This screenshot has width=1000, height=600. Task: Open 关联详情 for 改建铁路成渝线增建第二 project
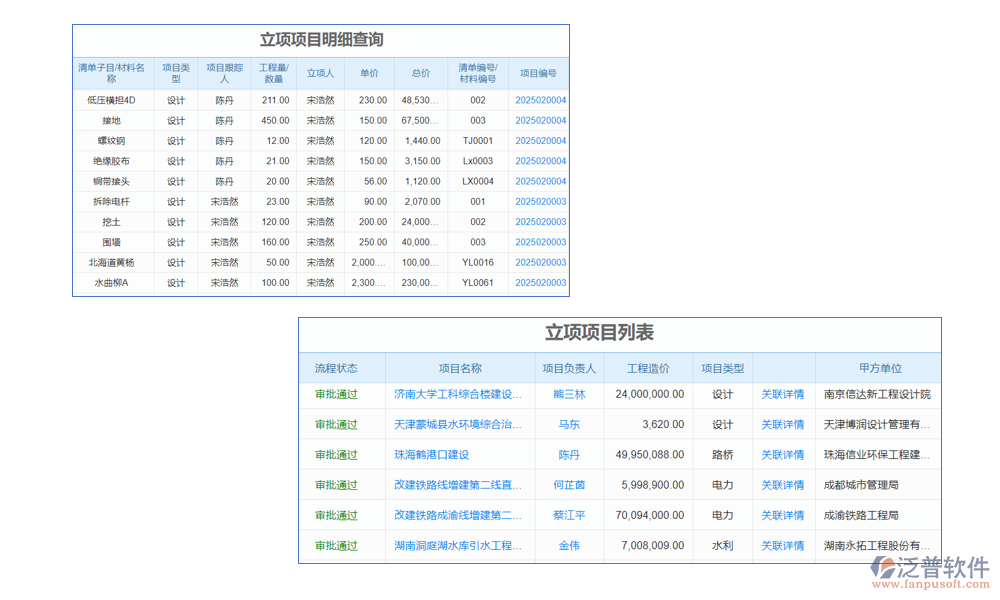coord(782,515)
